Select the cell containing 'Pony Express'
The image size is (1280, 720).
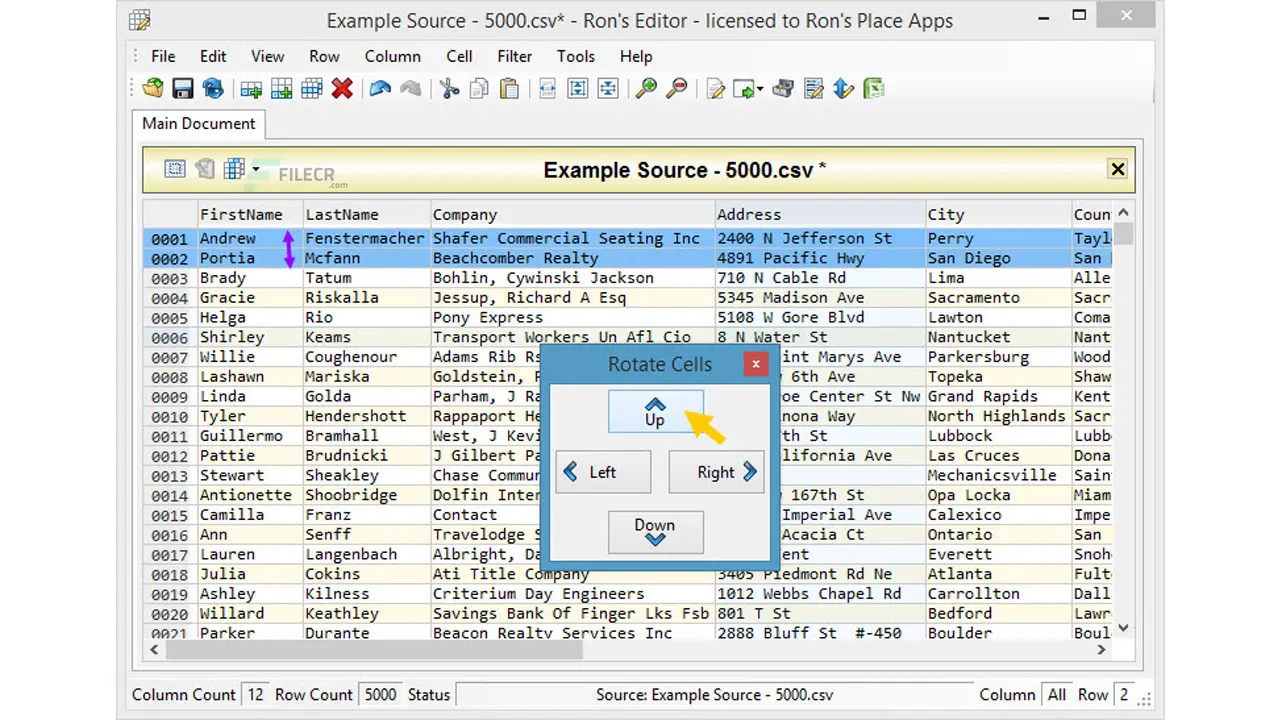click(x=572, y=317)
